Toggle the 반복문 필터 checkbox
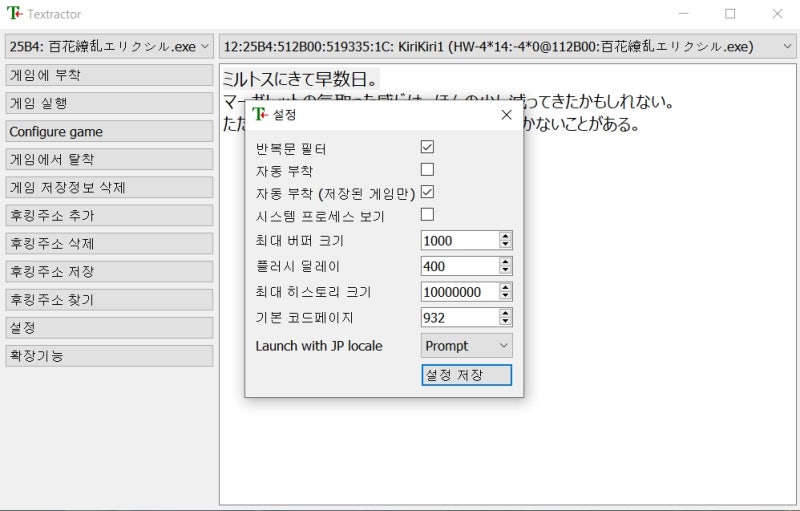This screenshot has width=800, height=511. point(428,147)
